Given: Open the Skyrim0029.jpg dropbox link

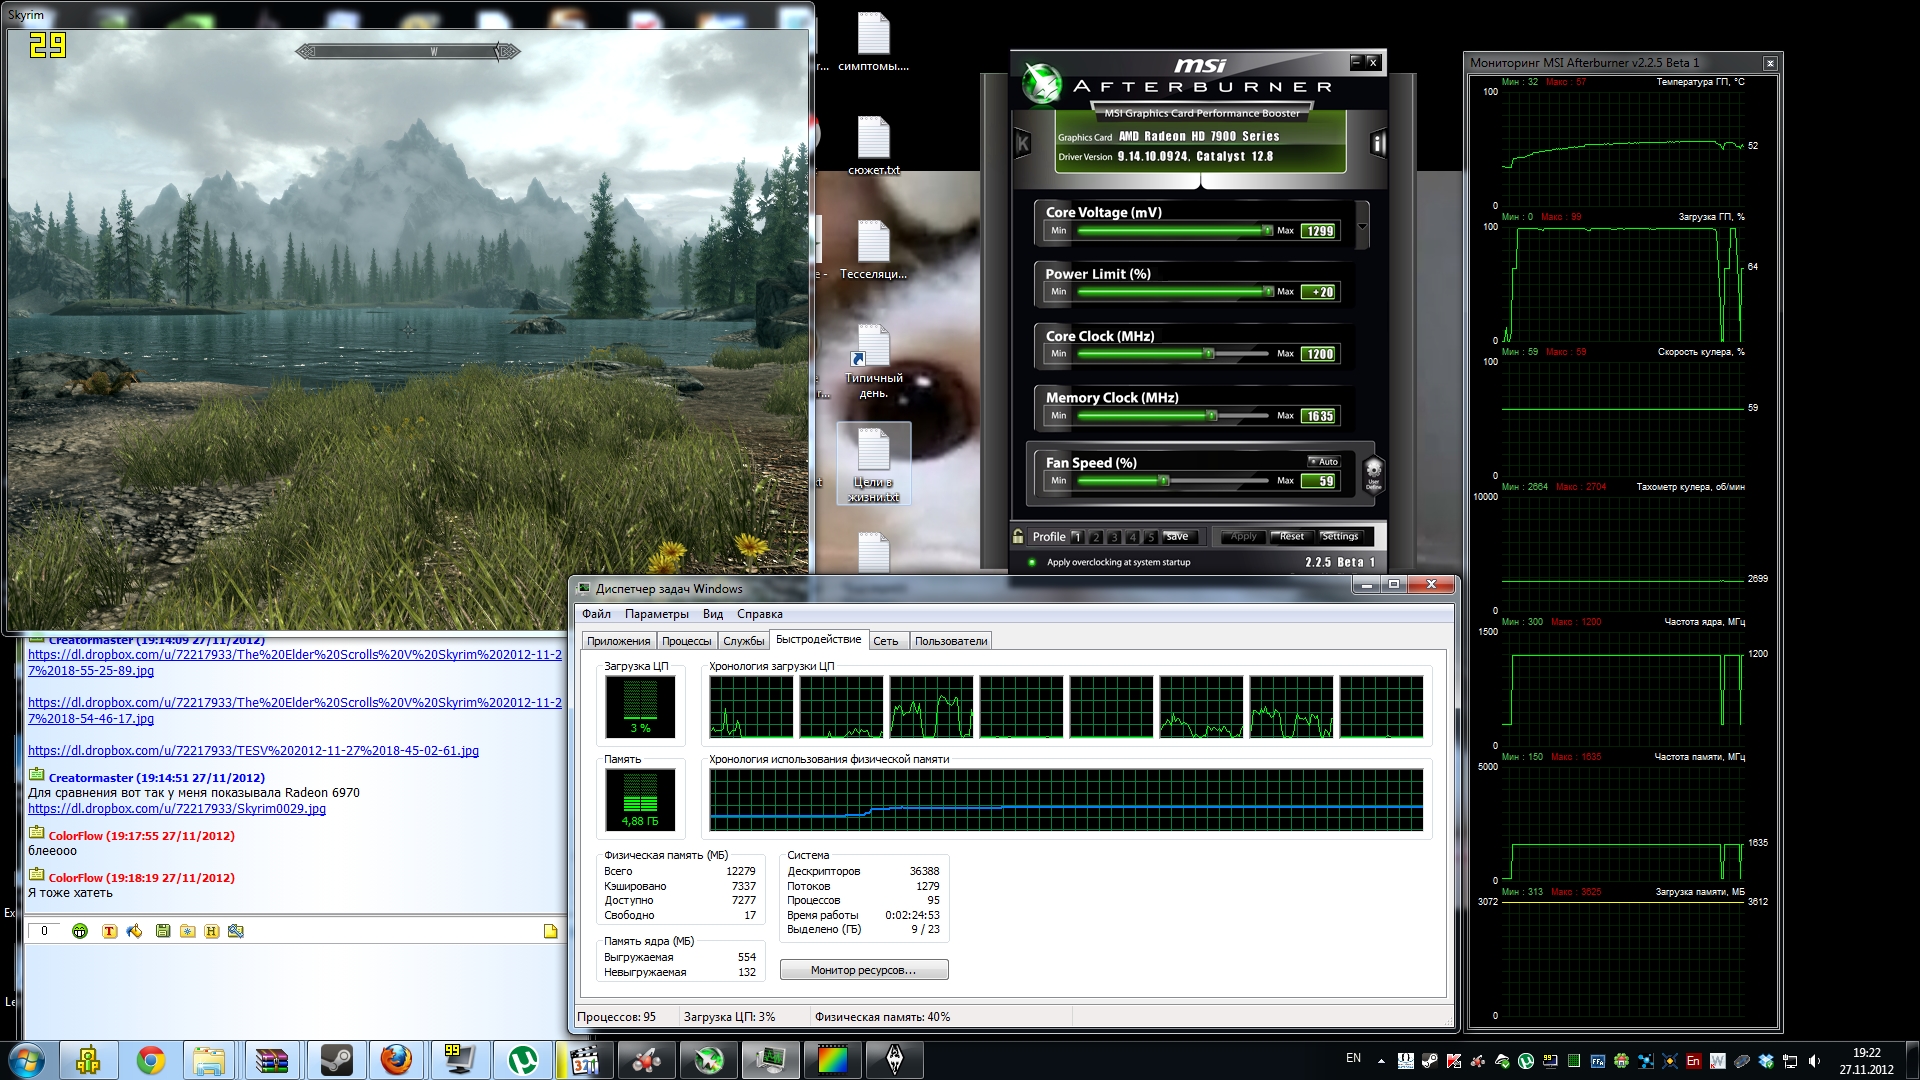Looking at the screenshot, I should [x=177, y=809].
